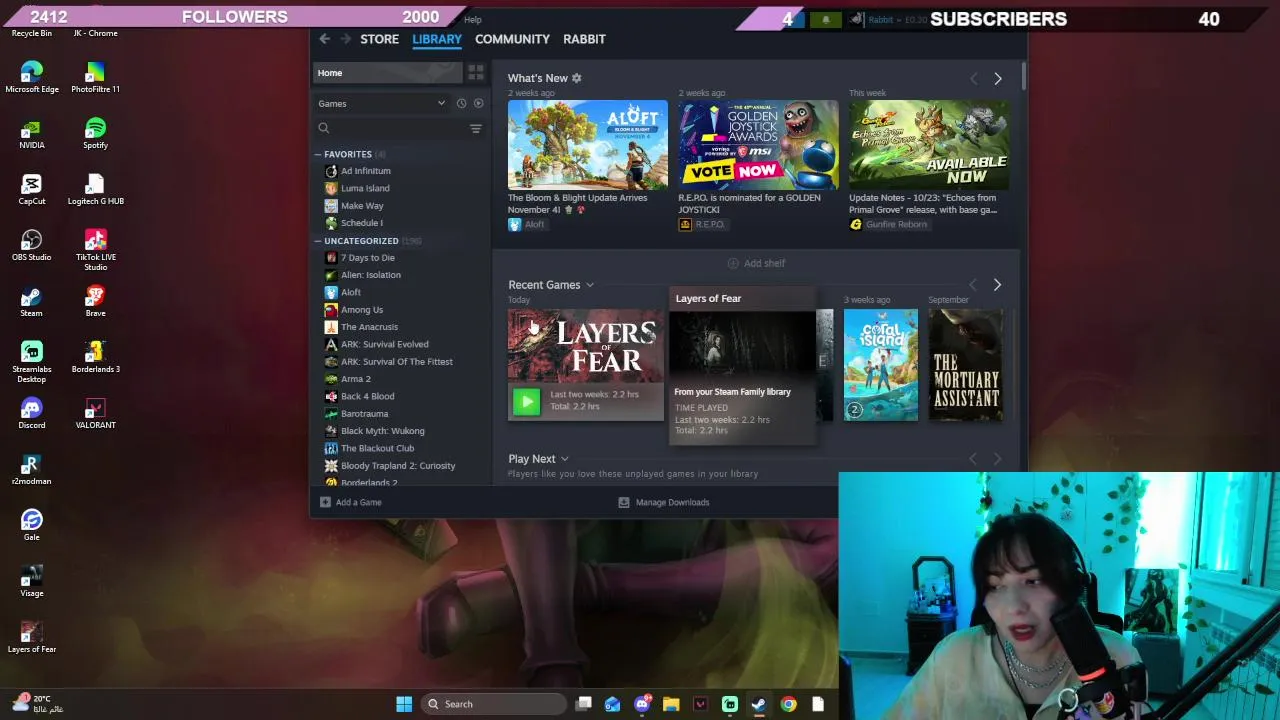Image resolution: width=1280 pixels, height=720 pixels.
Task: Open Discord from the taskbar
Action: point(642,704)
